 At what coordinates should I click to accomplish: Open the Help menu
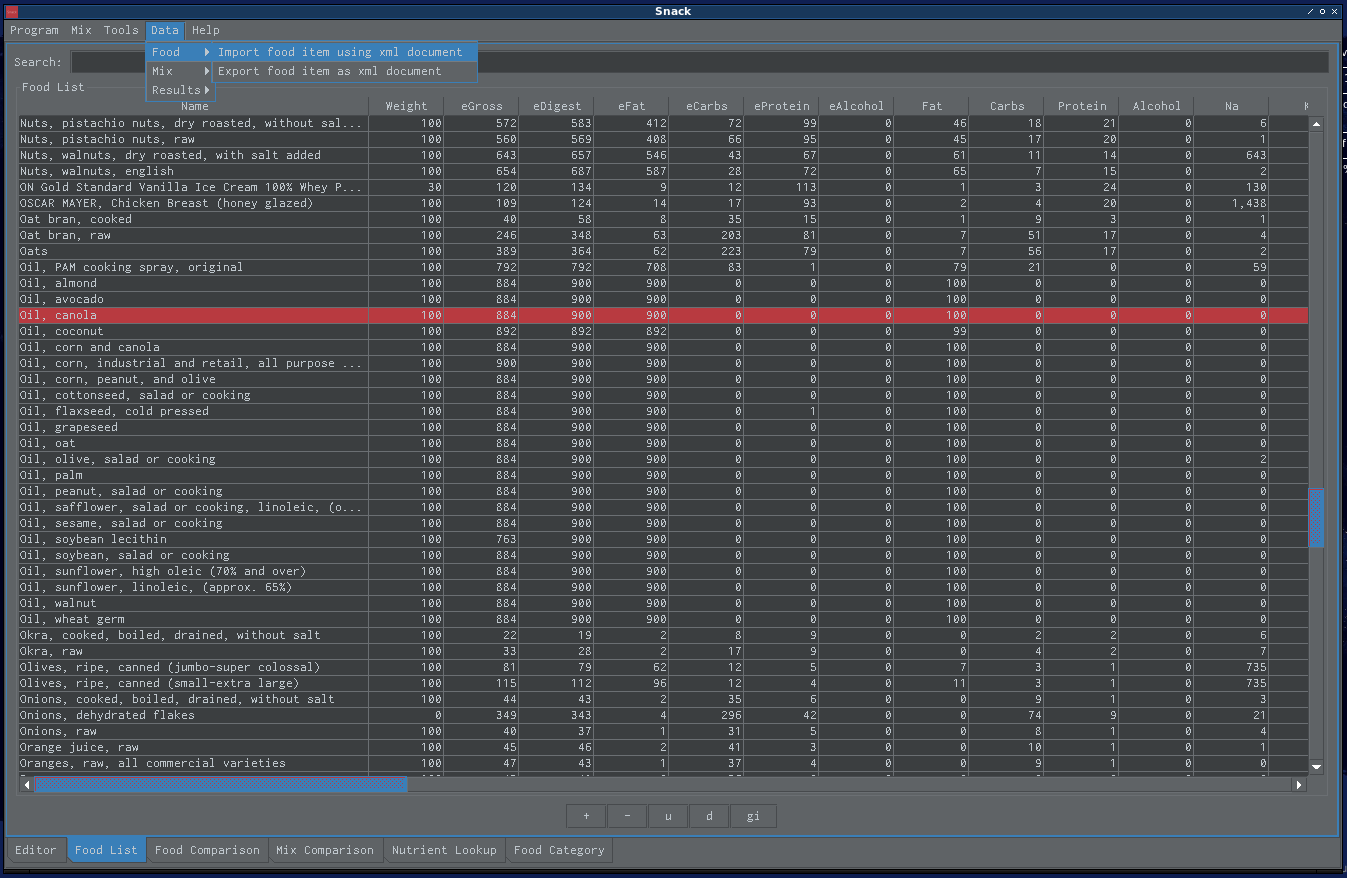[205, 30]
